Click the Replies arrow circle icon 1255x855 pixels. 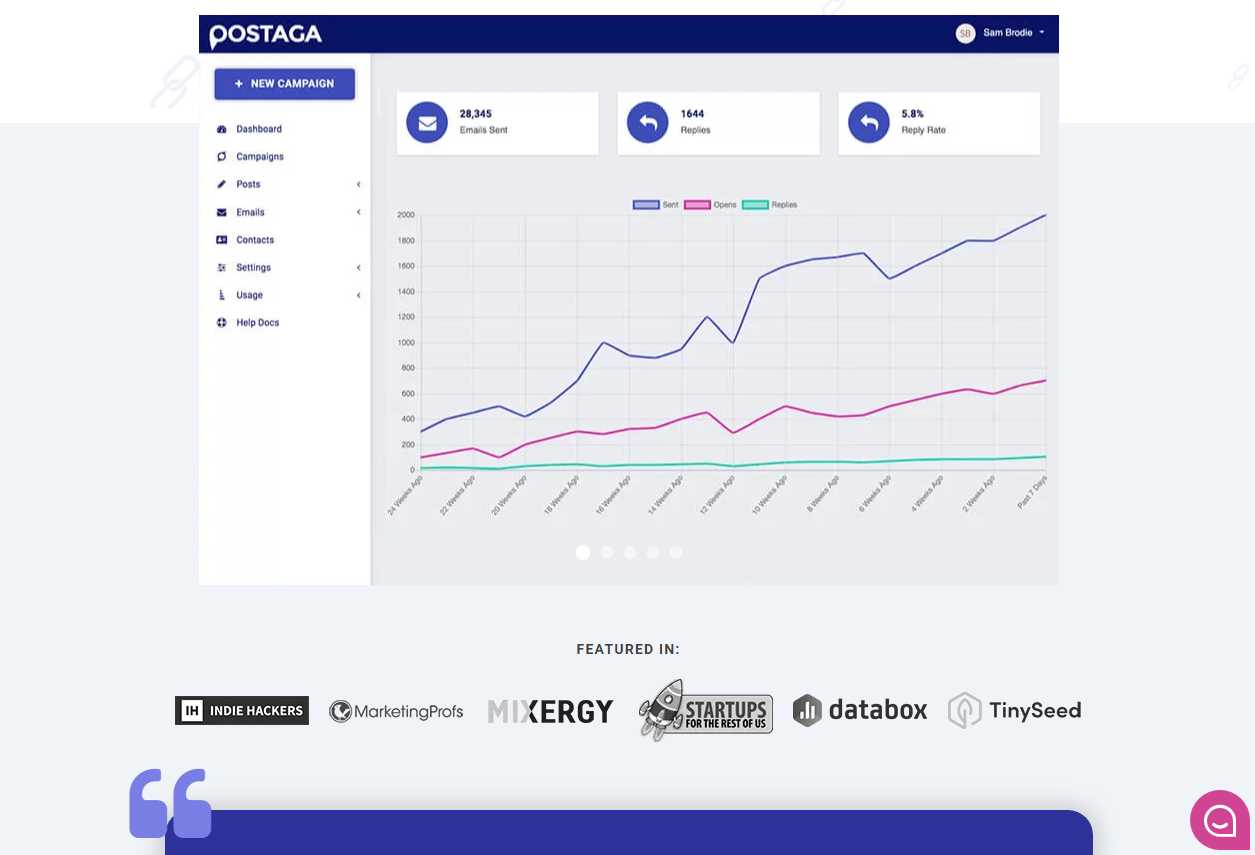(x=648, y=123)
